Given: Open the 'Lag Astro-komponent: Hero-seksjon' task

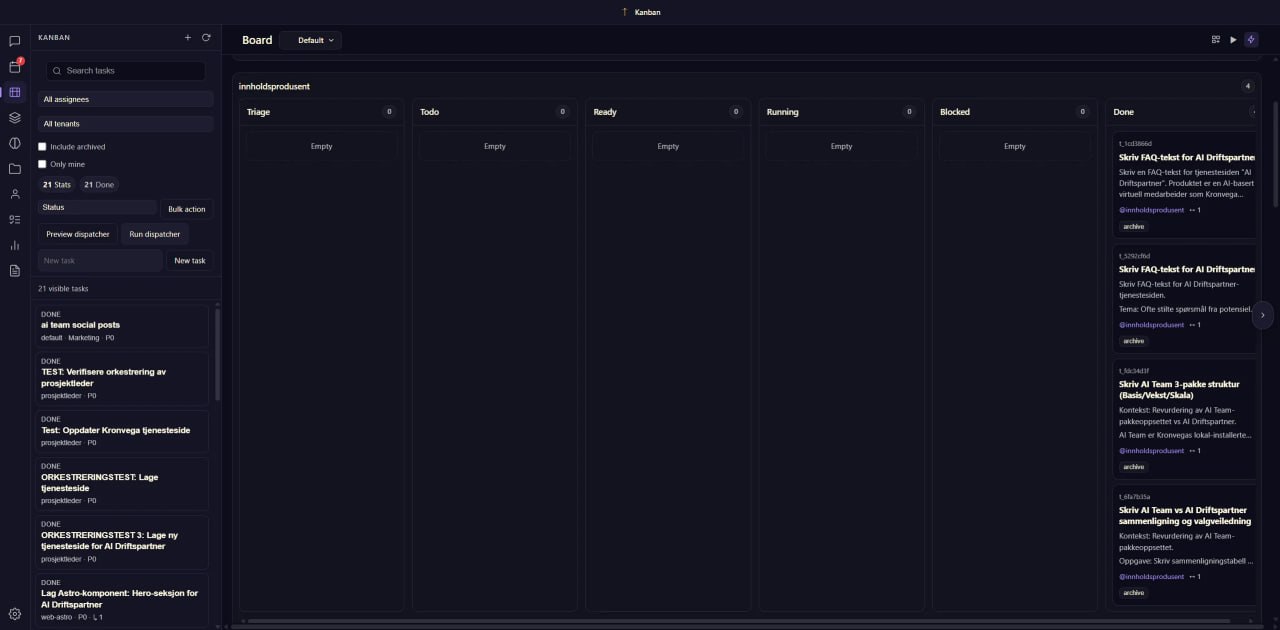Looking at the screenshot, I should [x=124, y=599].
